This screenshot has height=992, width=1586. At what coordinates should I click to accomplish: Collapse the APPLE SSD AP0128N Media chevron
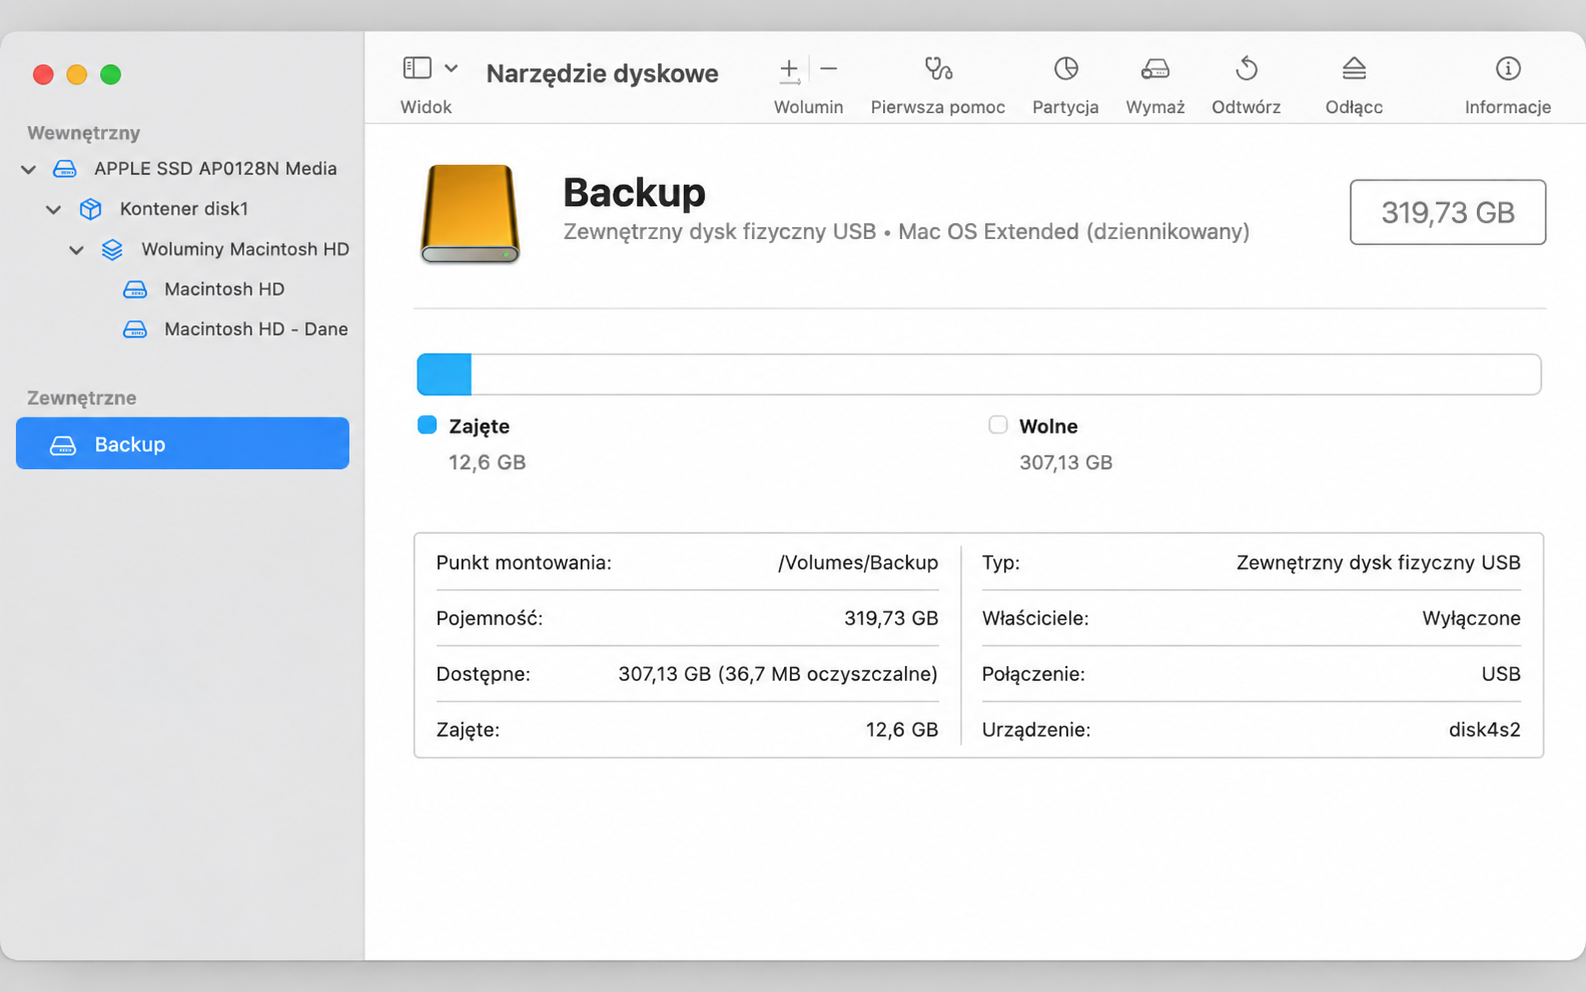pyautogui.click(x=29, y=169)
